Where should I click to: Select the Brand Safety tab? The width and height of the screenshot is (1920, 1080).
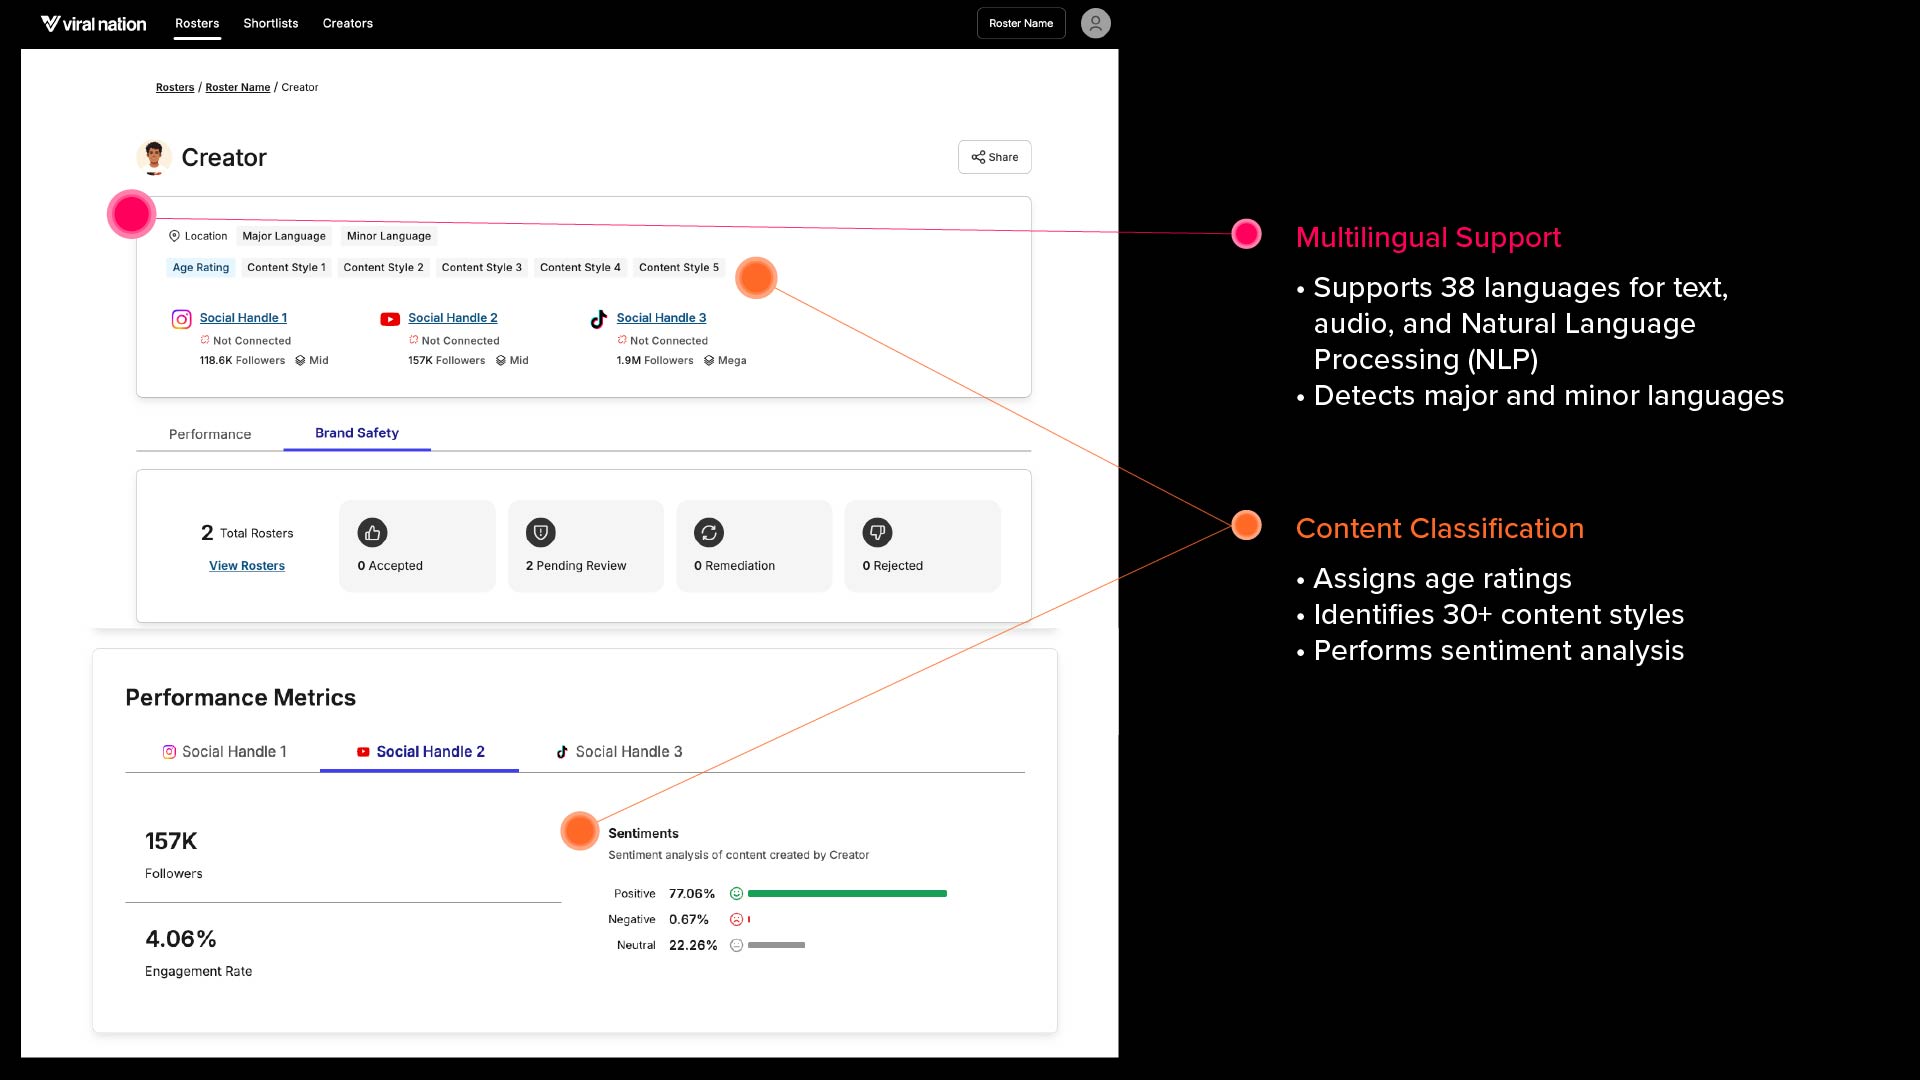[x=356, y=433]
